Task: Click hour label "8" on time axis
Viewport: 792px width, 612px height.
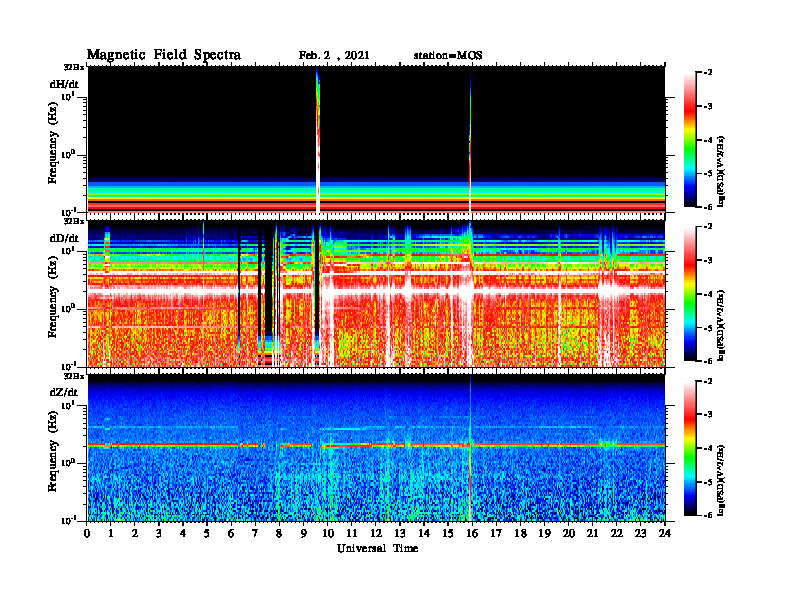Action: [x=279, y=533]
